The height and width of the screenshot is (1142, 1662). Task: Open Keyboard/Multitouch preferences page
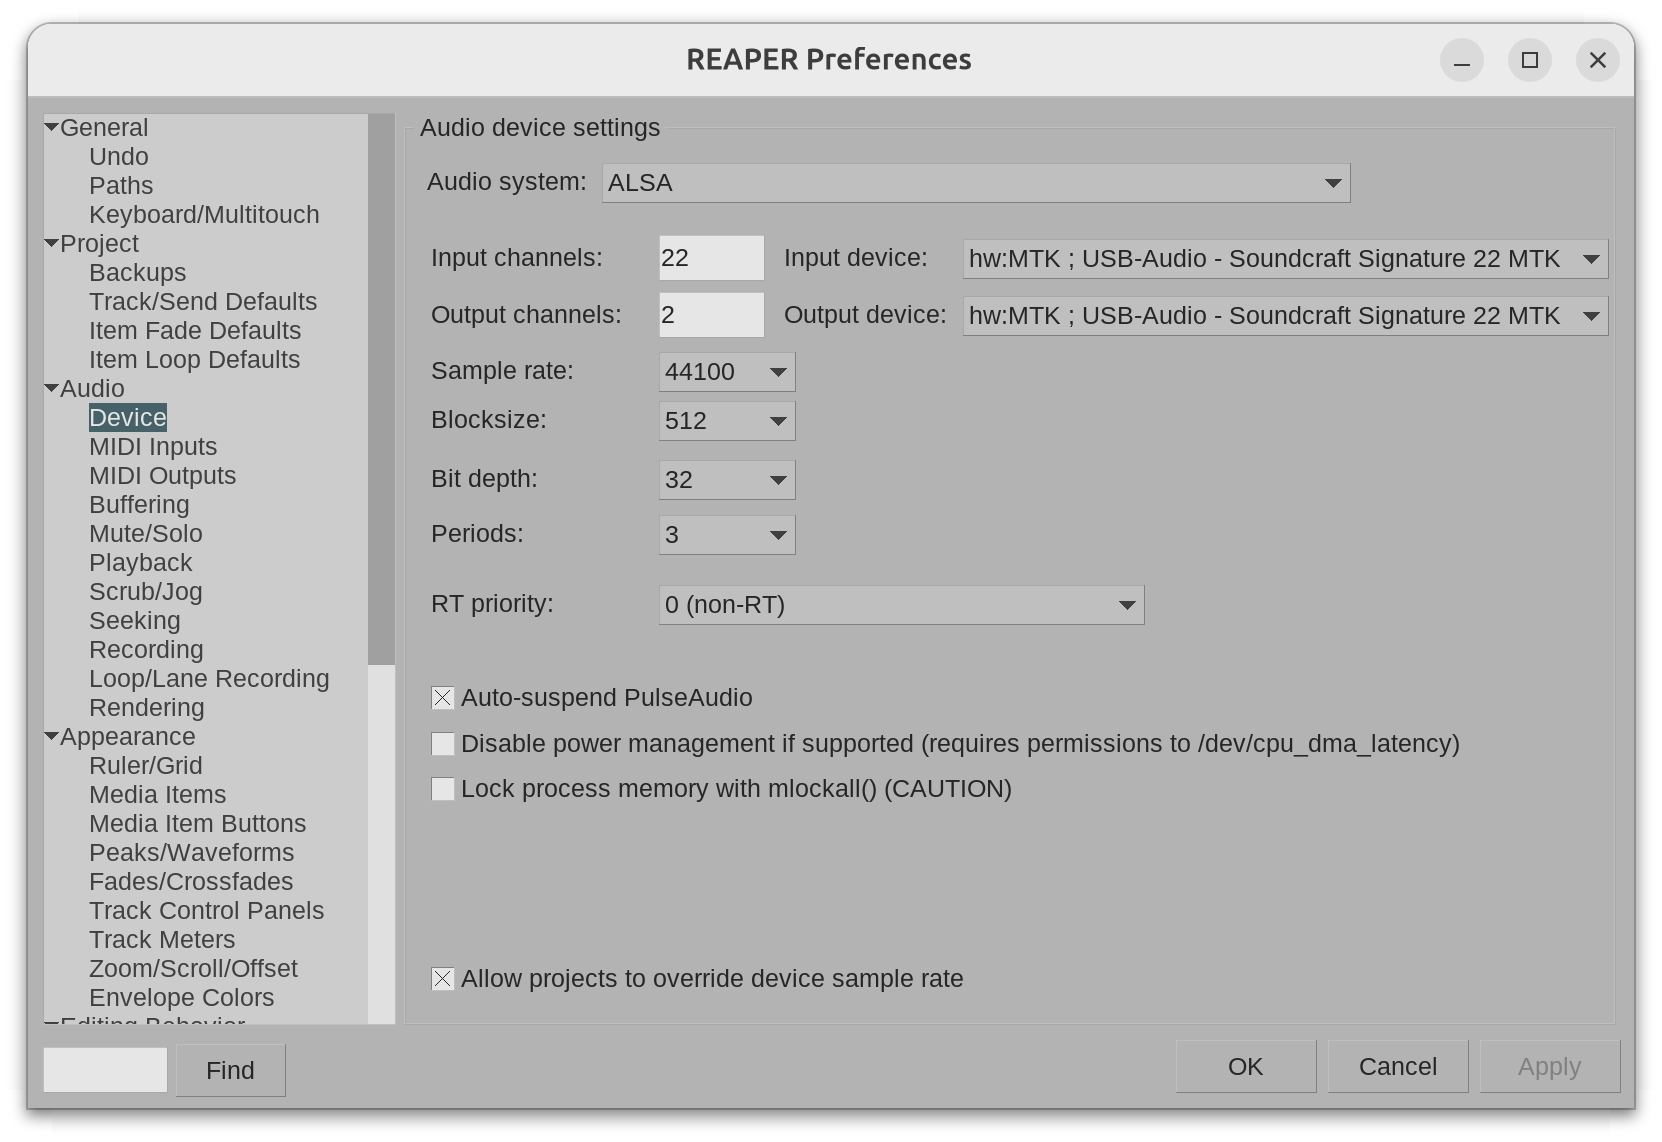pos(204,215)
